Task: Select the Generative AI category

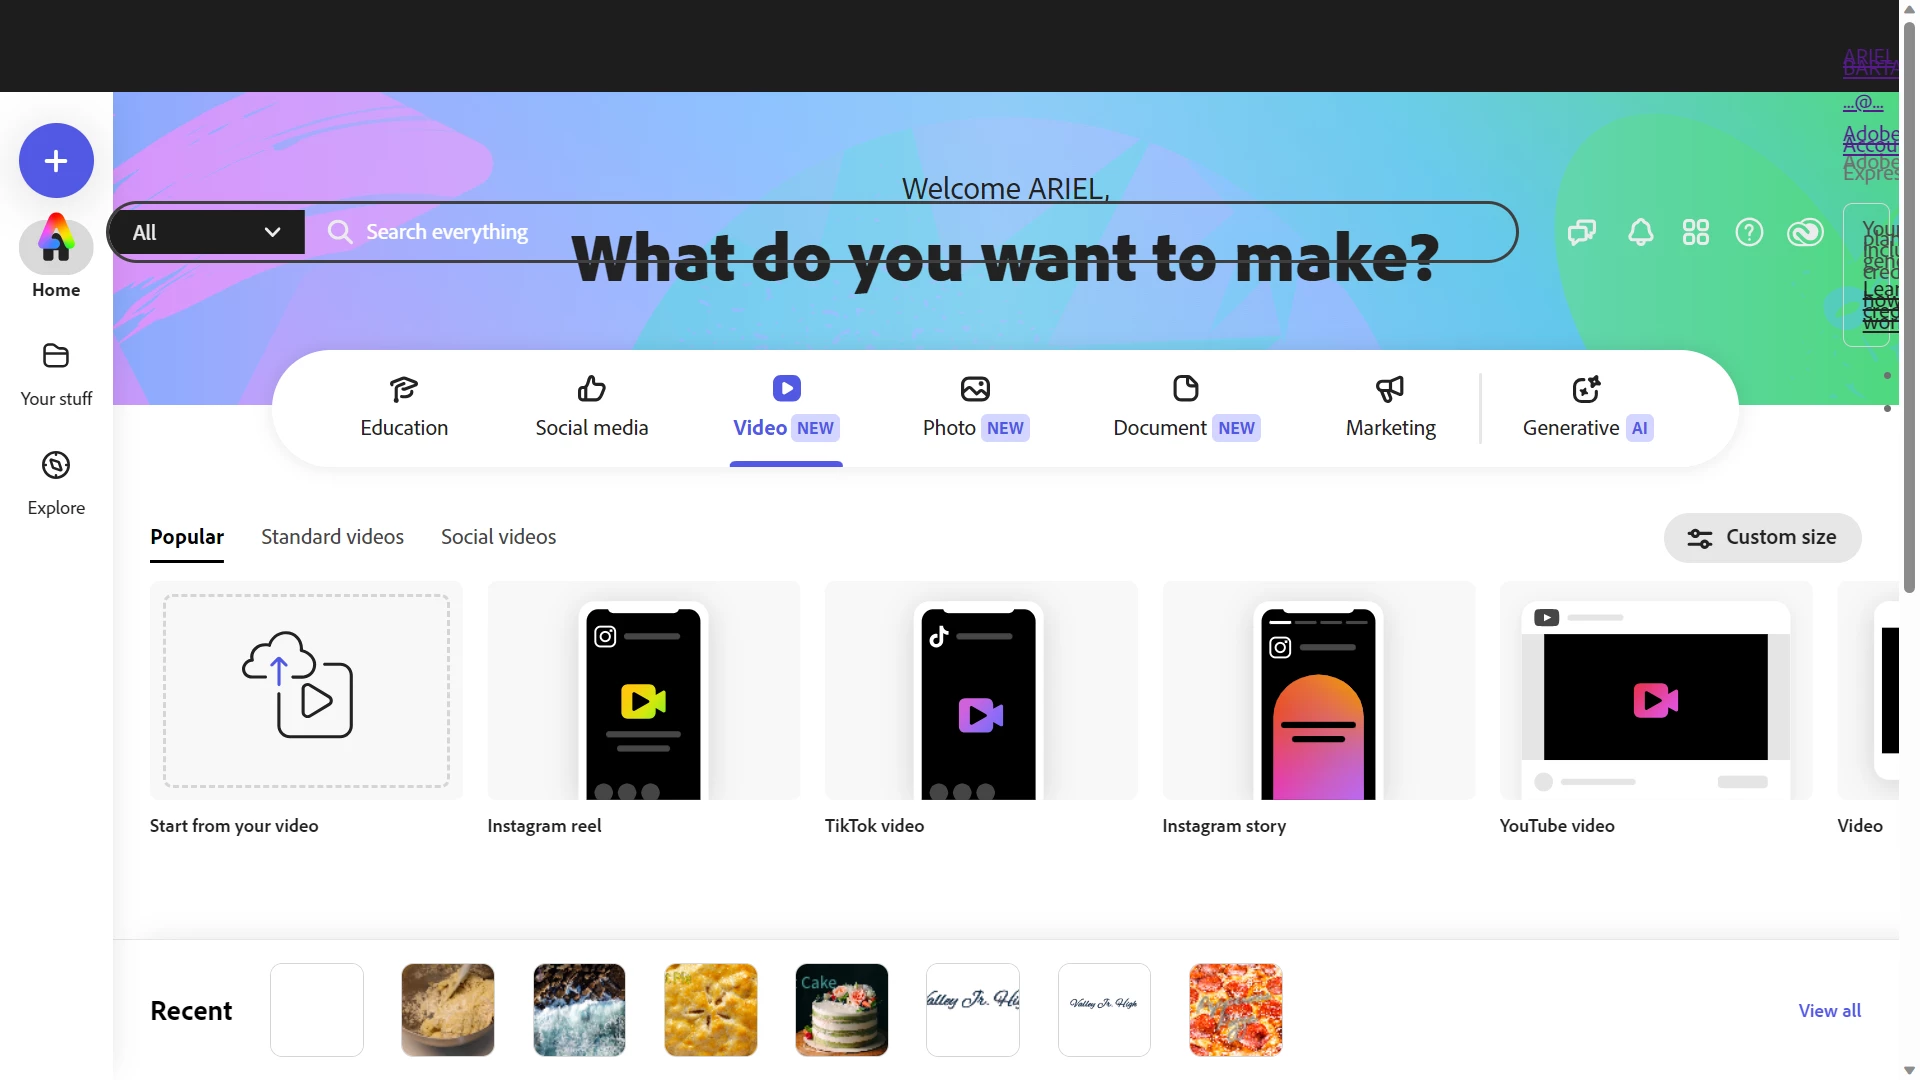Action: (1587, 408)
